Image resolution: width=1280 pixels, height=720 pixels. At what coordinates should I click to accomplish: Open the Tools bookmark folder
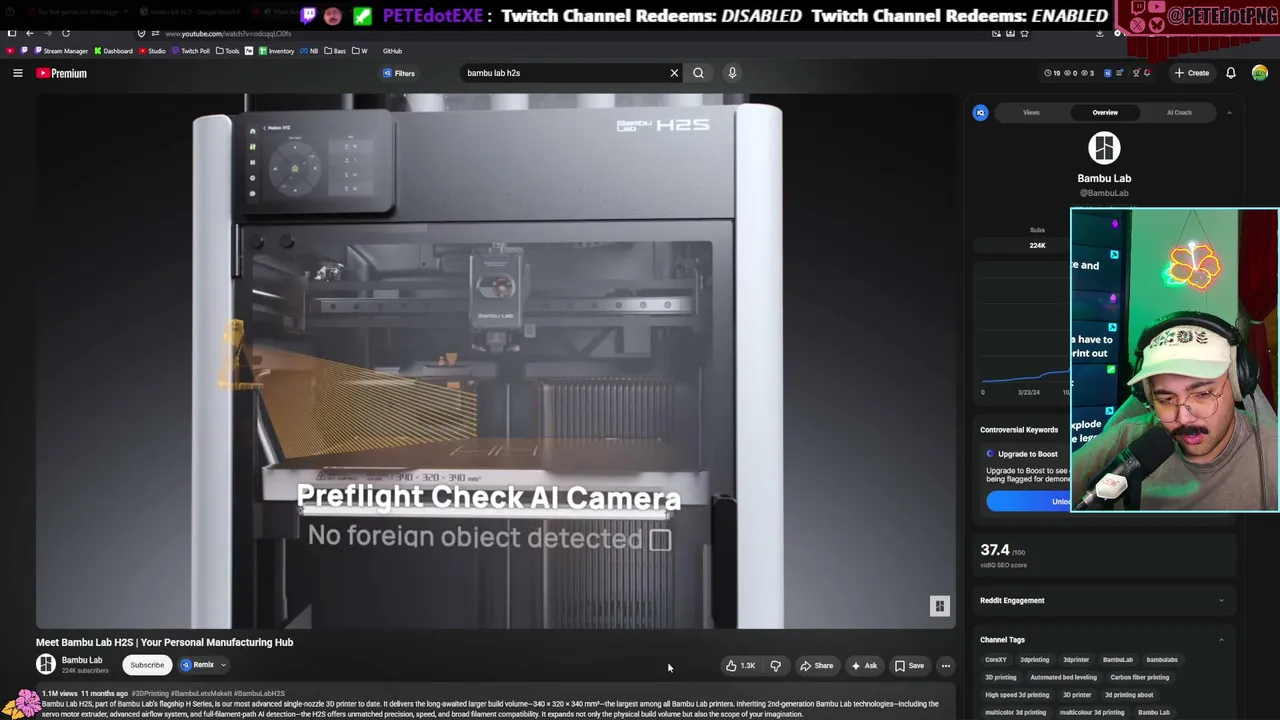click(x=228, y=51)
